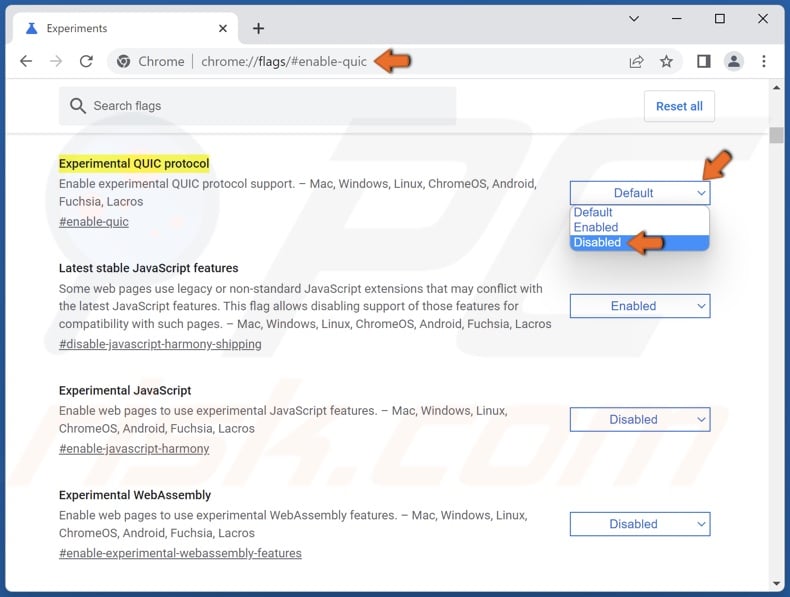The height and width of the screenshot is (597, 790).
Task: Choose Enabled in the open dropdown list
Action: [640, 227]
